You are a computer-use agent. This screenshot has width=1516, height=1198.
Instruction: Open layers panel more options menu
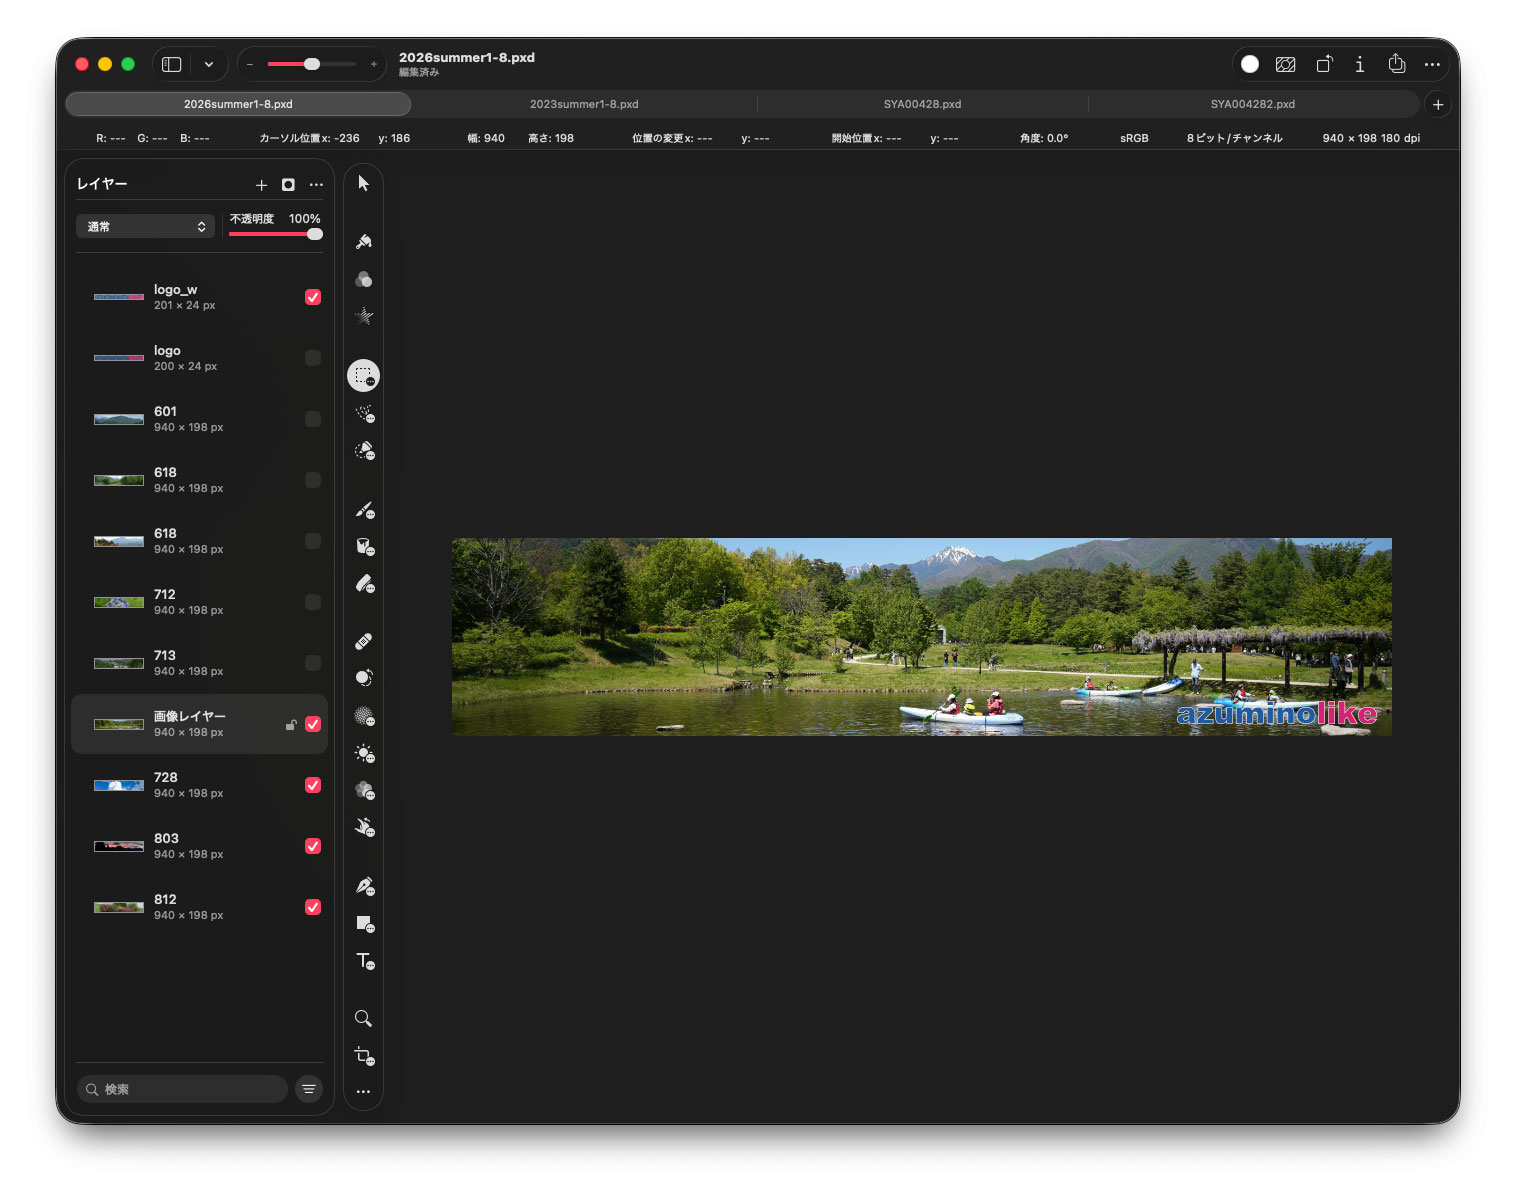[316, 184]
